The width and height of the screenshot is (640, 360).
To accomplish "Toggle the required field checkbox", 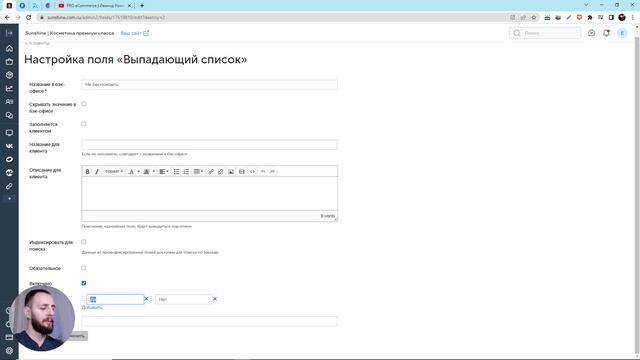I will coord(84,268).
